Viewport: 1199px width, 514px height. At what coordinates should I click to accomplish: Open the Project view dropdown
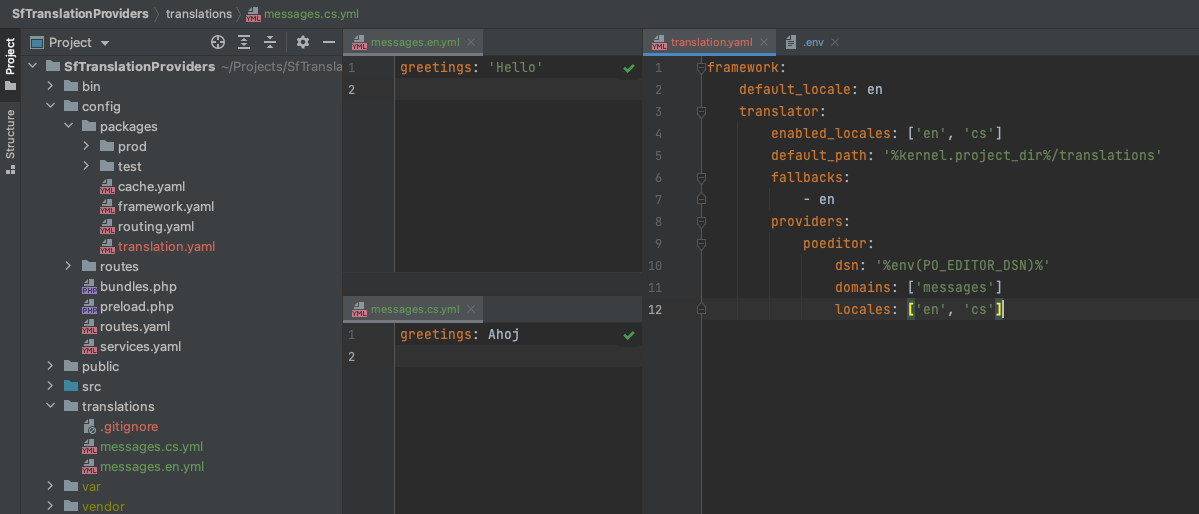105,43
